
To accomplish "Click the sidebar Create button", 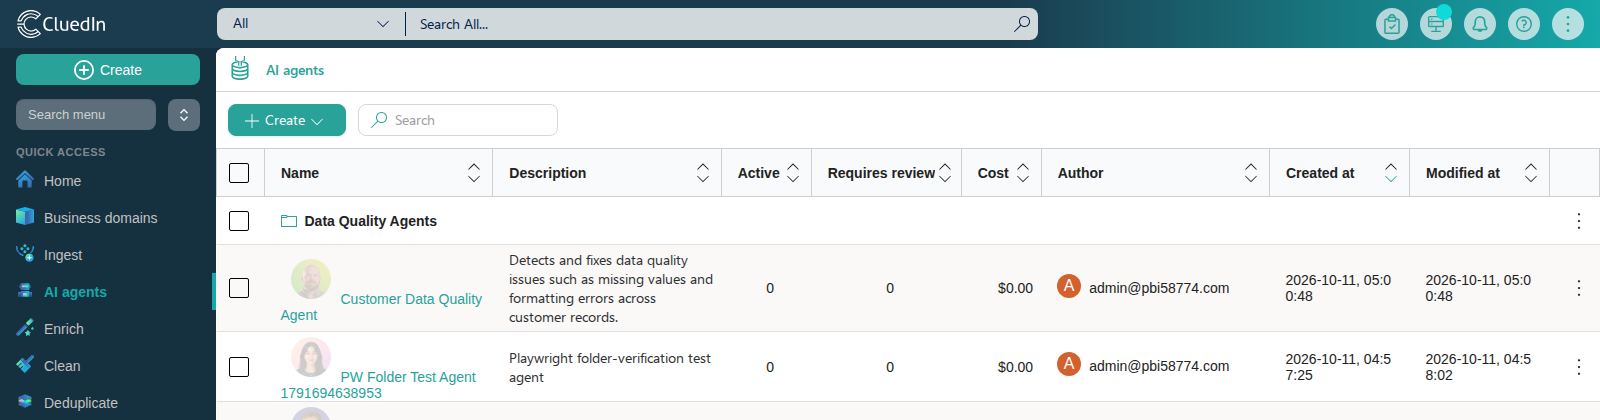I will click(x=108, y=70).
